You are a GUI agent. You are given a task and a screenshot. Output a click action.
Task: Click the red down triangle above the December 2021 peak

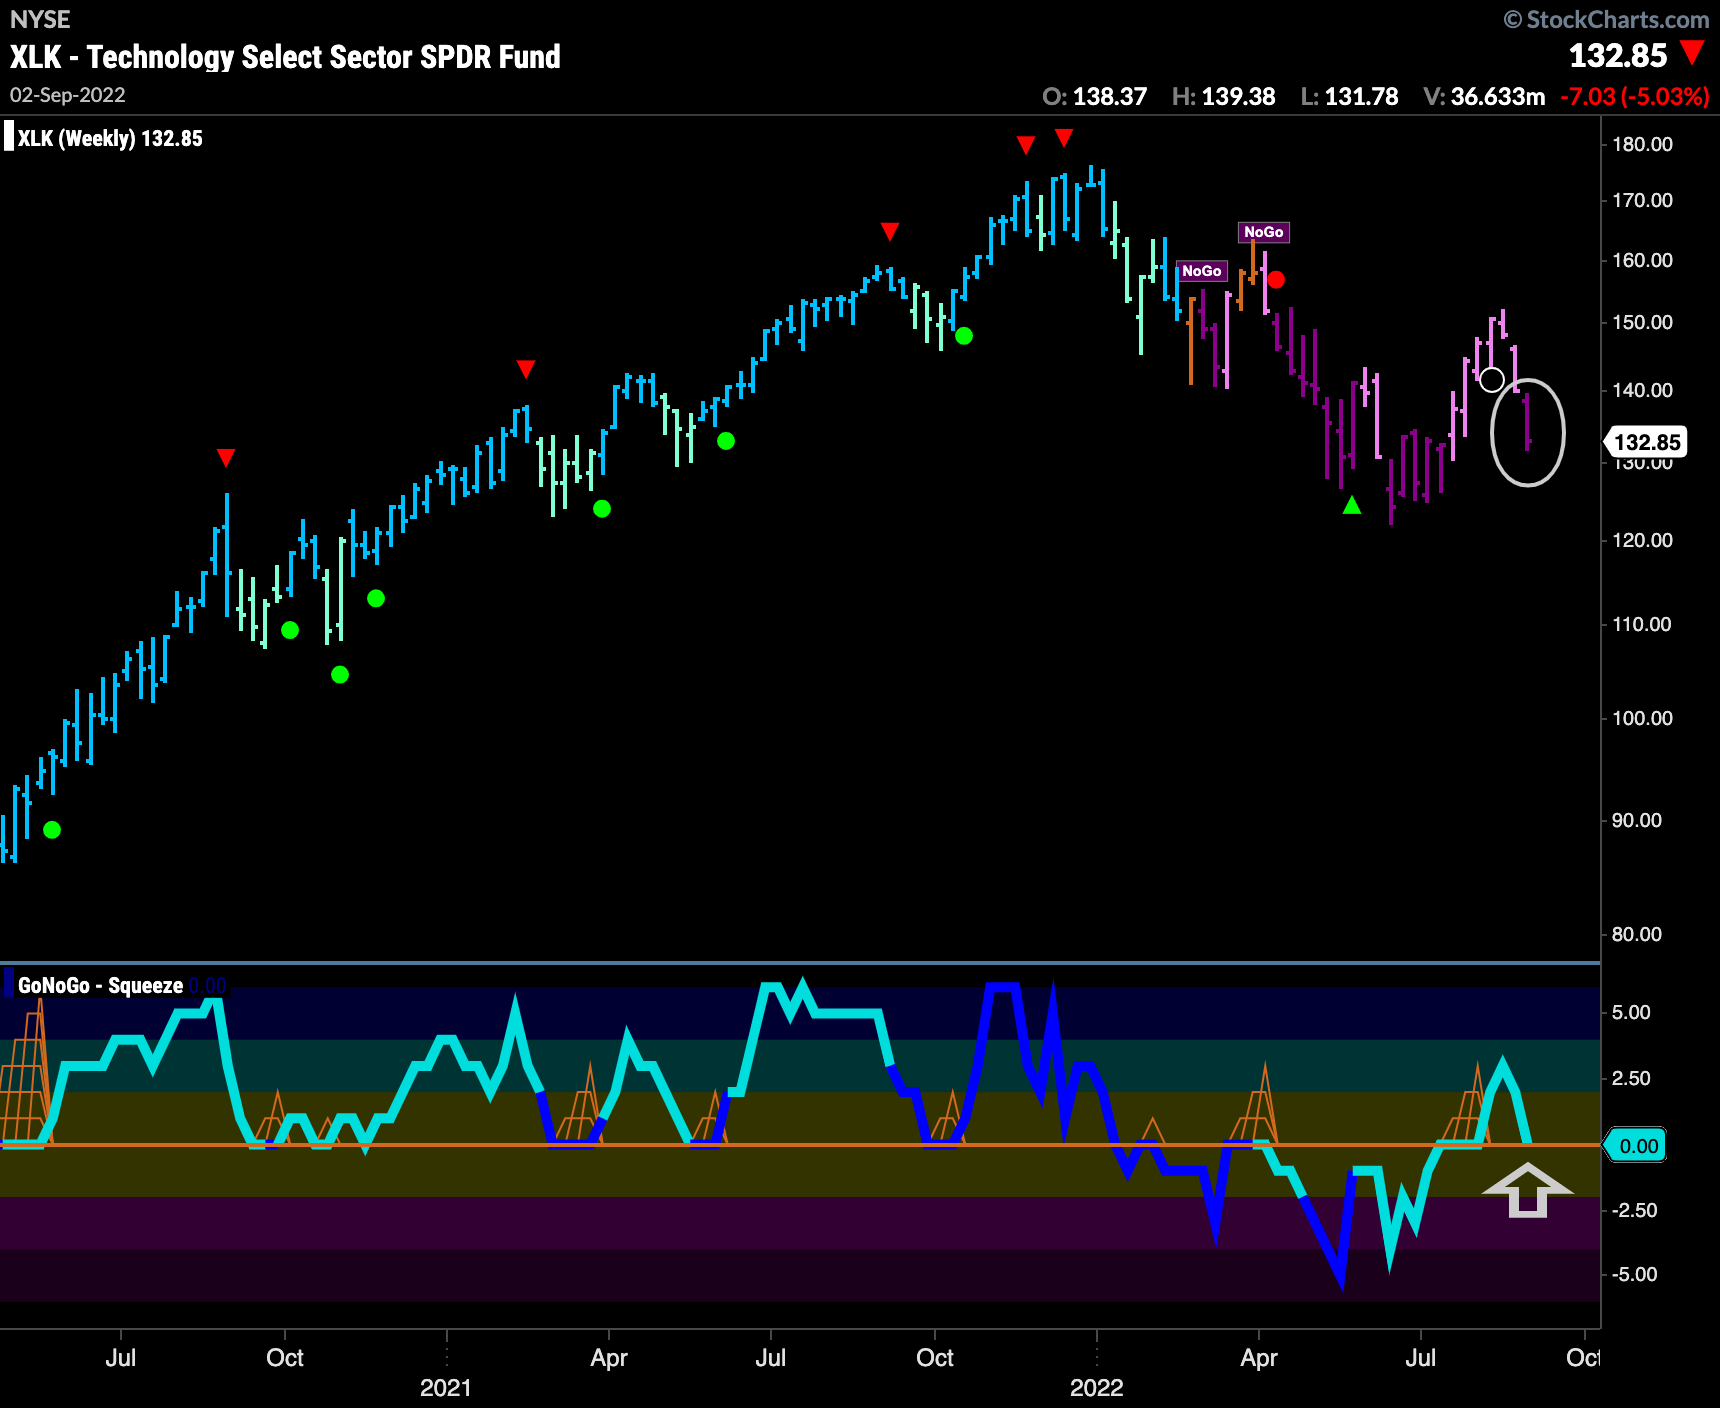tap(1064, 137)
